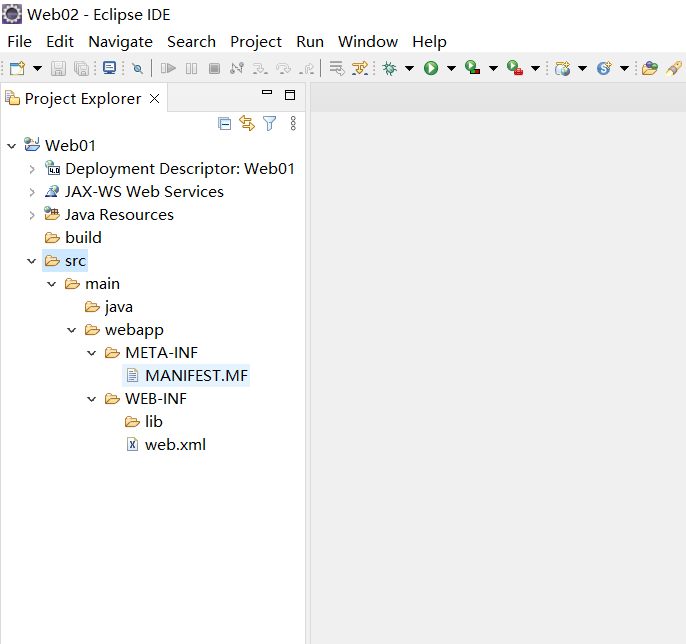
Task: Click the filter funnel icon
Action: click(270, 123)
